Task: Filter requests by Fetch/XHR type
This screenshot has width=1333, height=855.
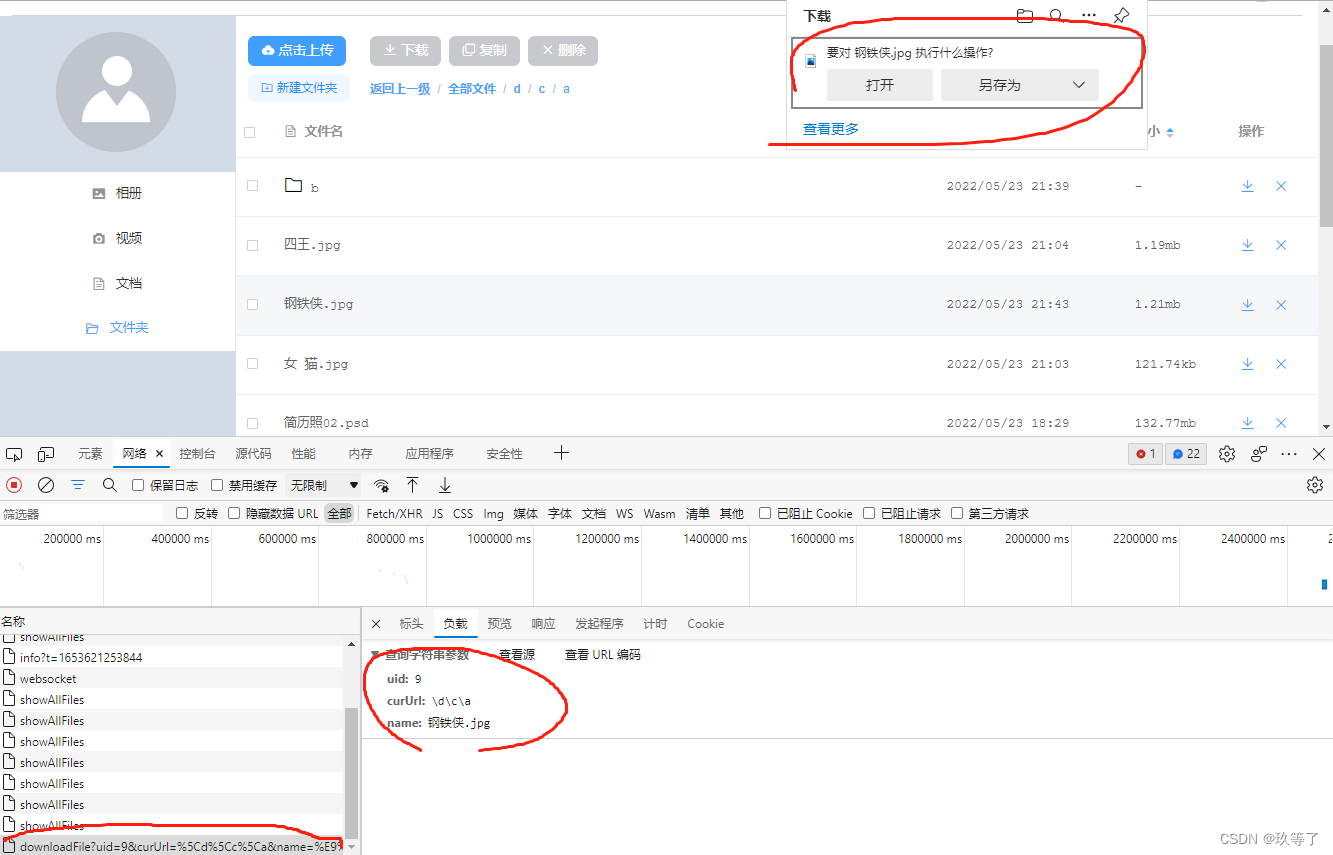Action: [x=394, y=513]
